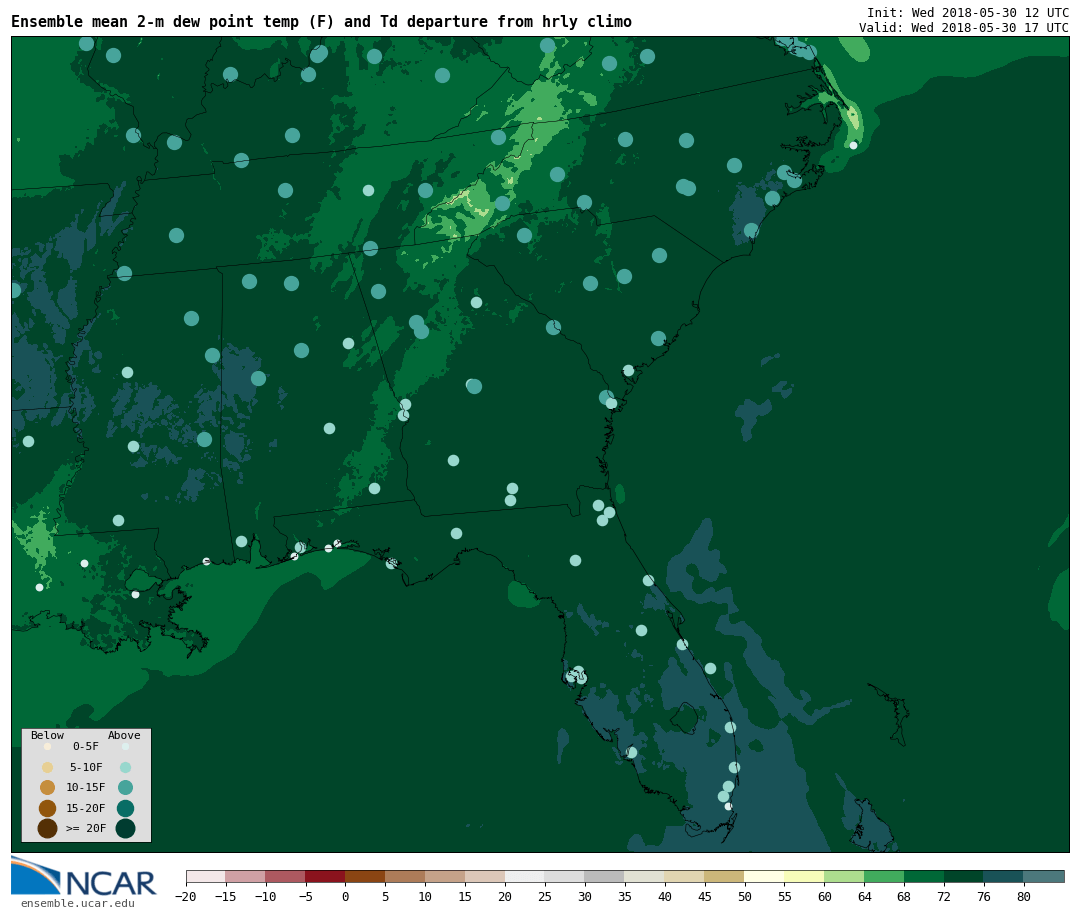1080x915 pixels.
Task: Click the medium green colorbar swatch between 64 and 68
Action: [x=884, y=876]
